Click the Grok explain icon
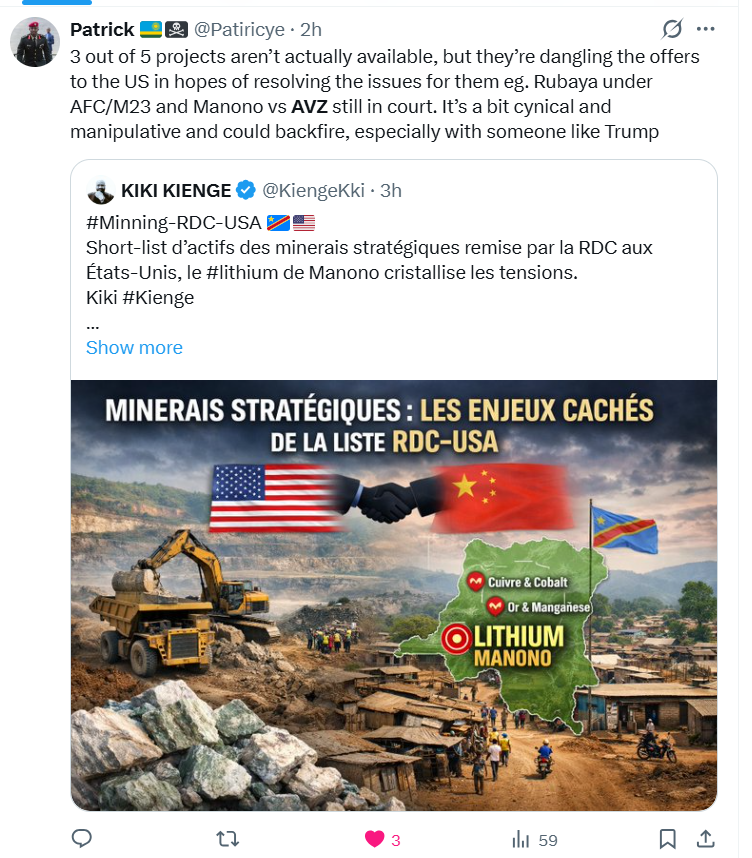The width and height of the screenshot is (752, 858). pyautogui.click(x=673, y=29)
